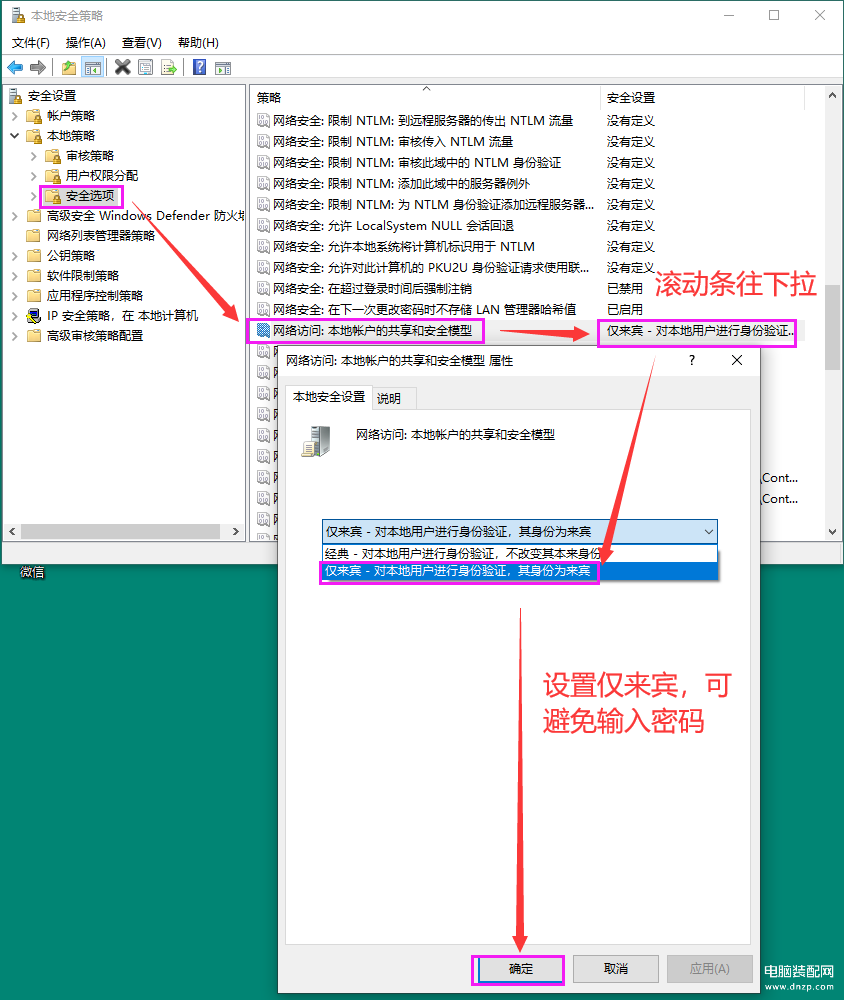Click the policy list scroll up arrow
This screenshot has width=844, height=1000.
pos(832,95)
